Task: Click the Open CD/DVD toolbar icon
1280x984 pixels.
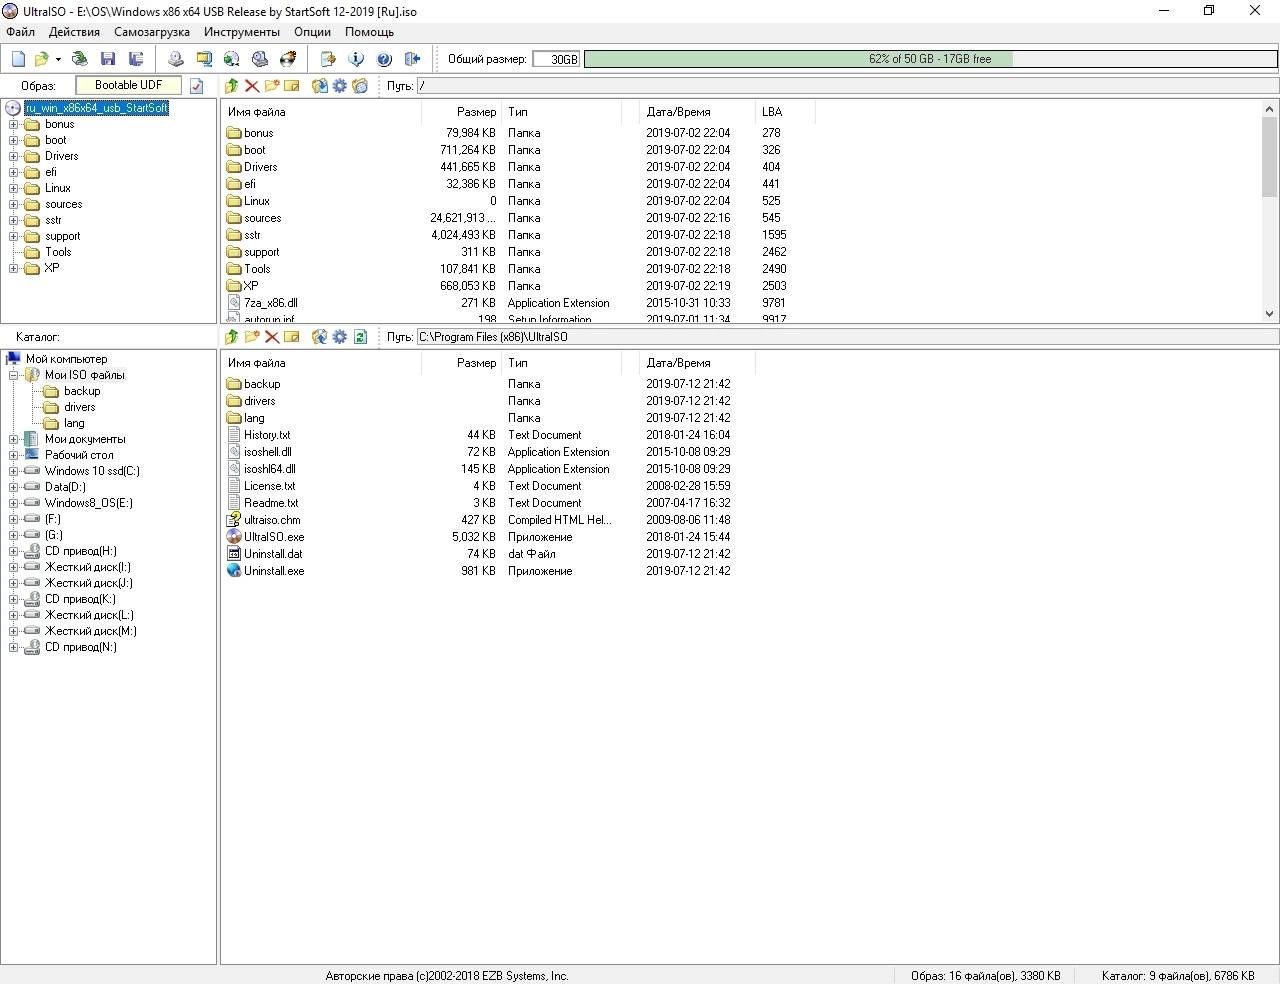Action: click(80, 59)
